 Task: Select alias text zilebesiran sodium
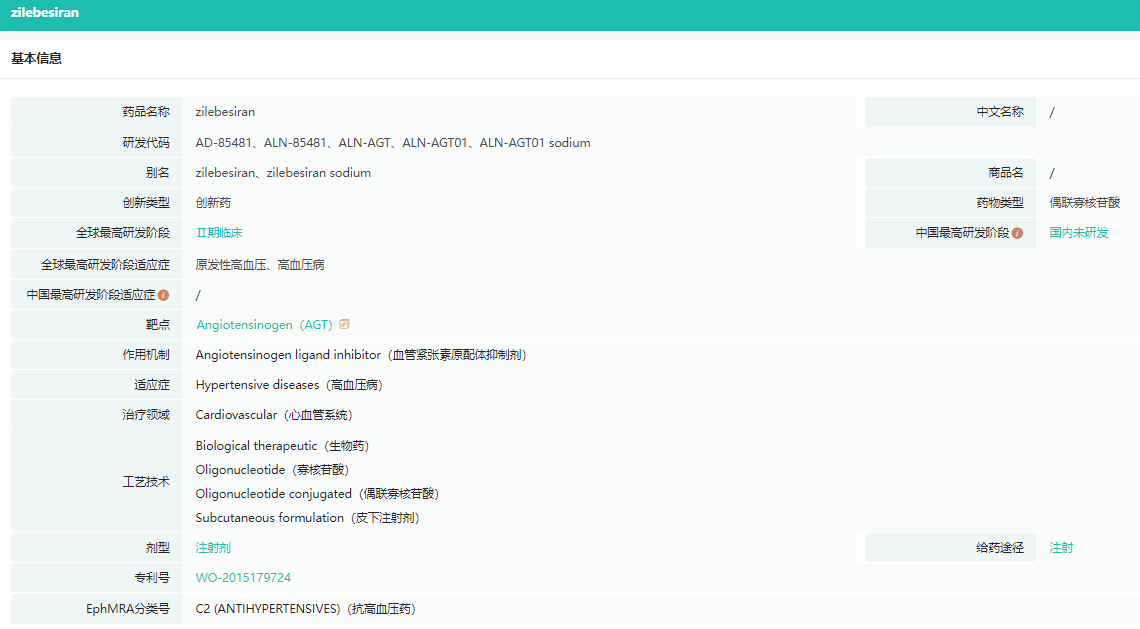point(318,172)
